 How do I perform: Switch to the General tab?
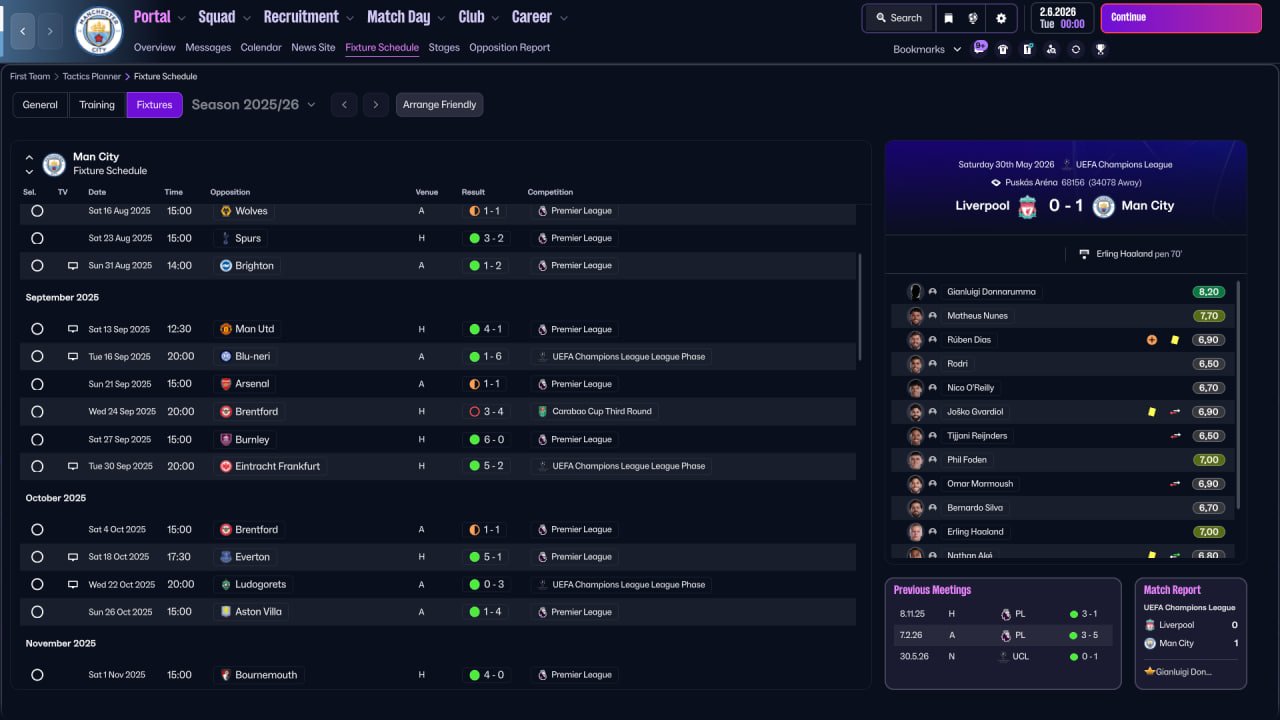pos(40,105)
